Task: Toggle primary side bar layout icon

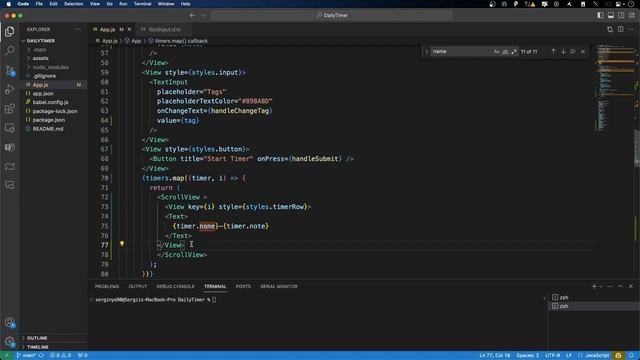Action: point(600,15)
